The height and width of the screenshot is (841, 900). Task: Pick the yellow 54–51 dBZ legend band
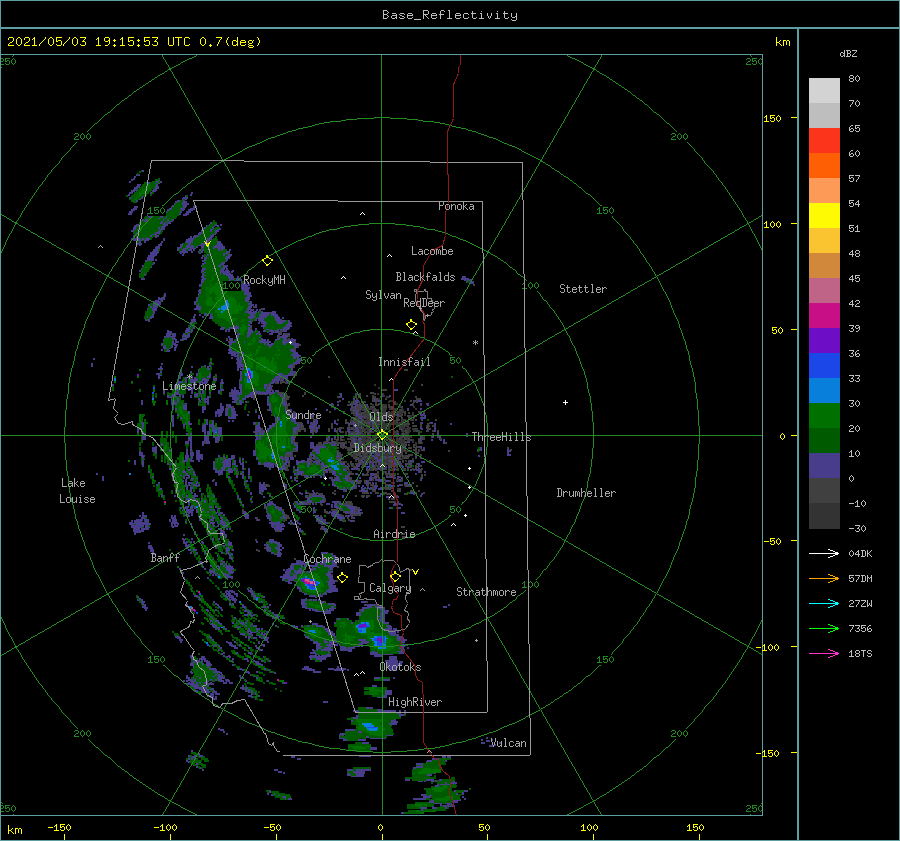tap(824, 216)
